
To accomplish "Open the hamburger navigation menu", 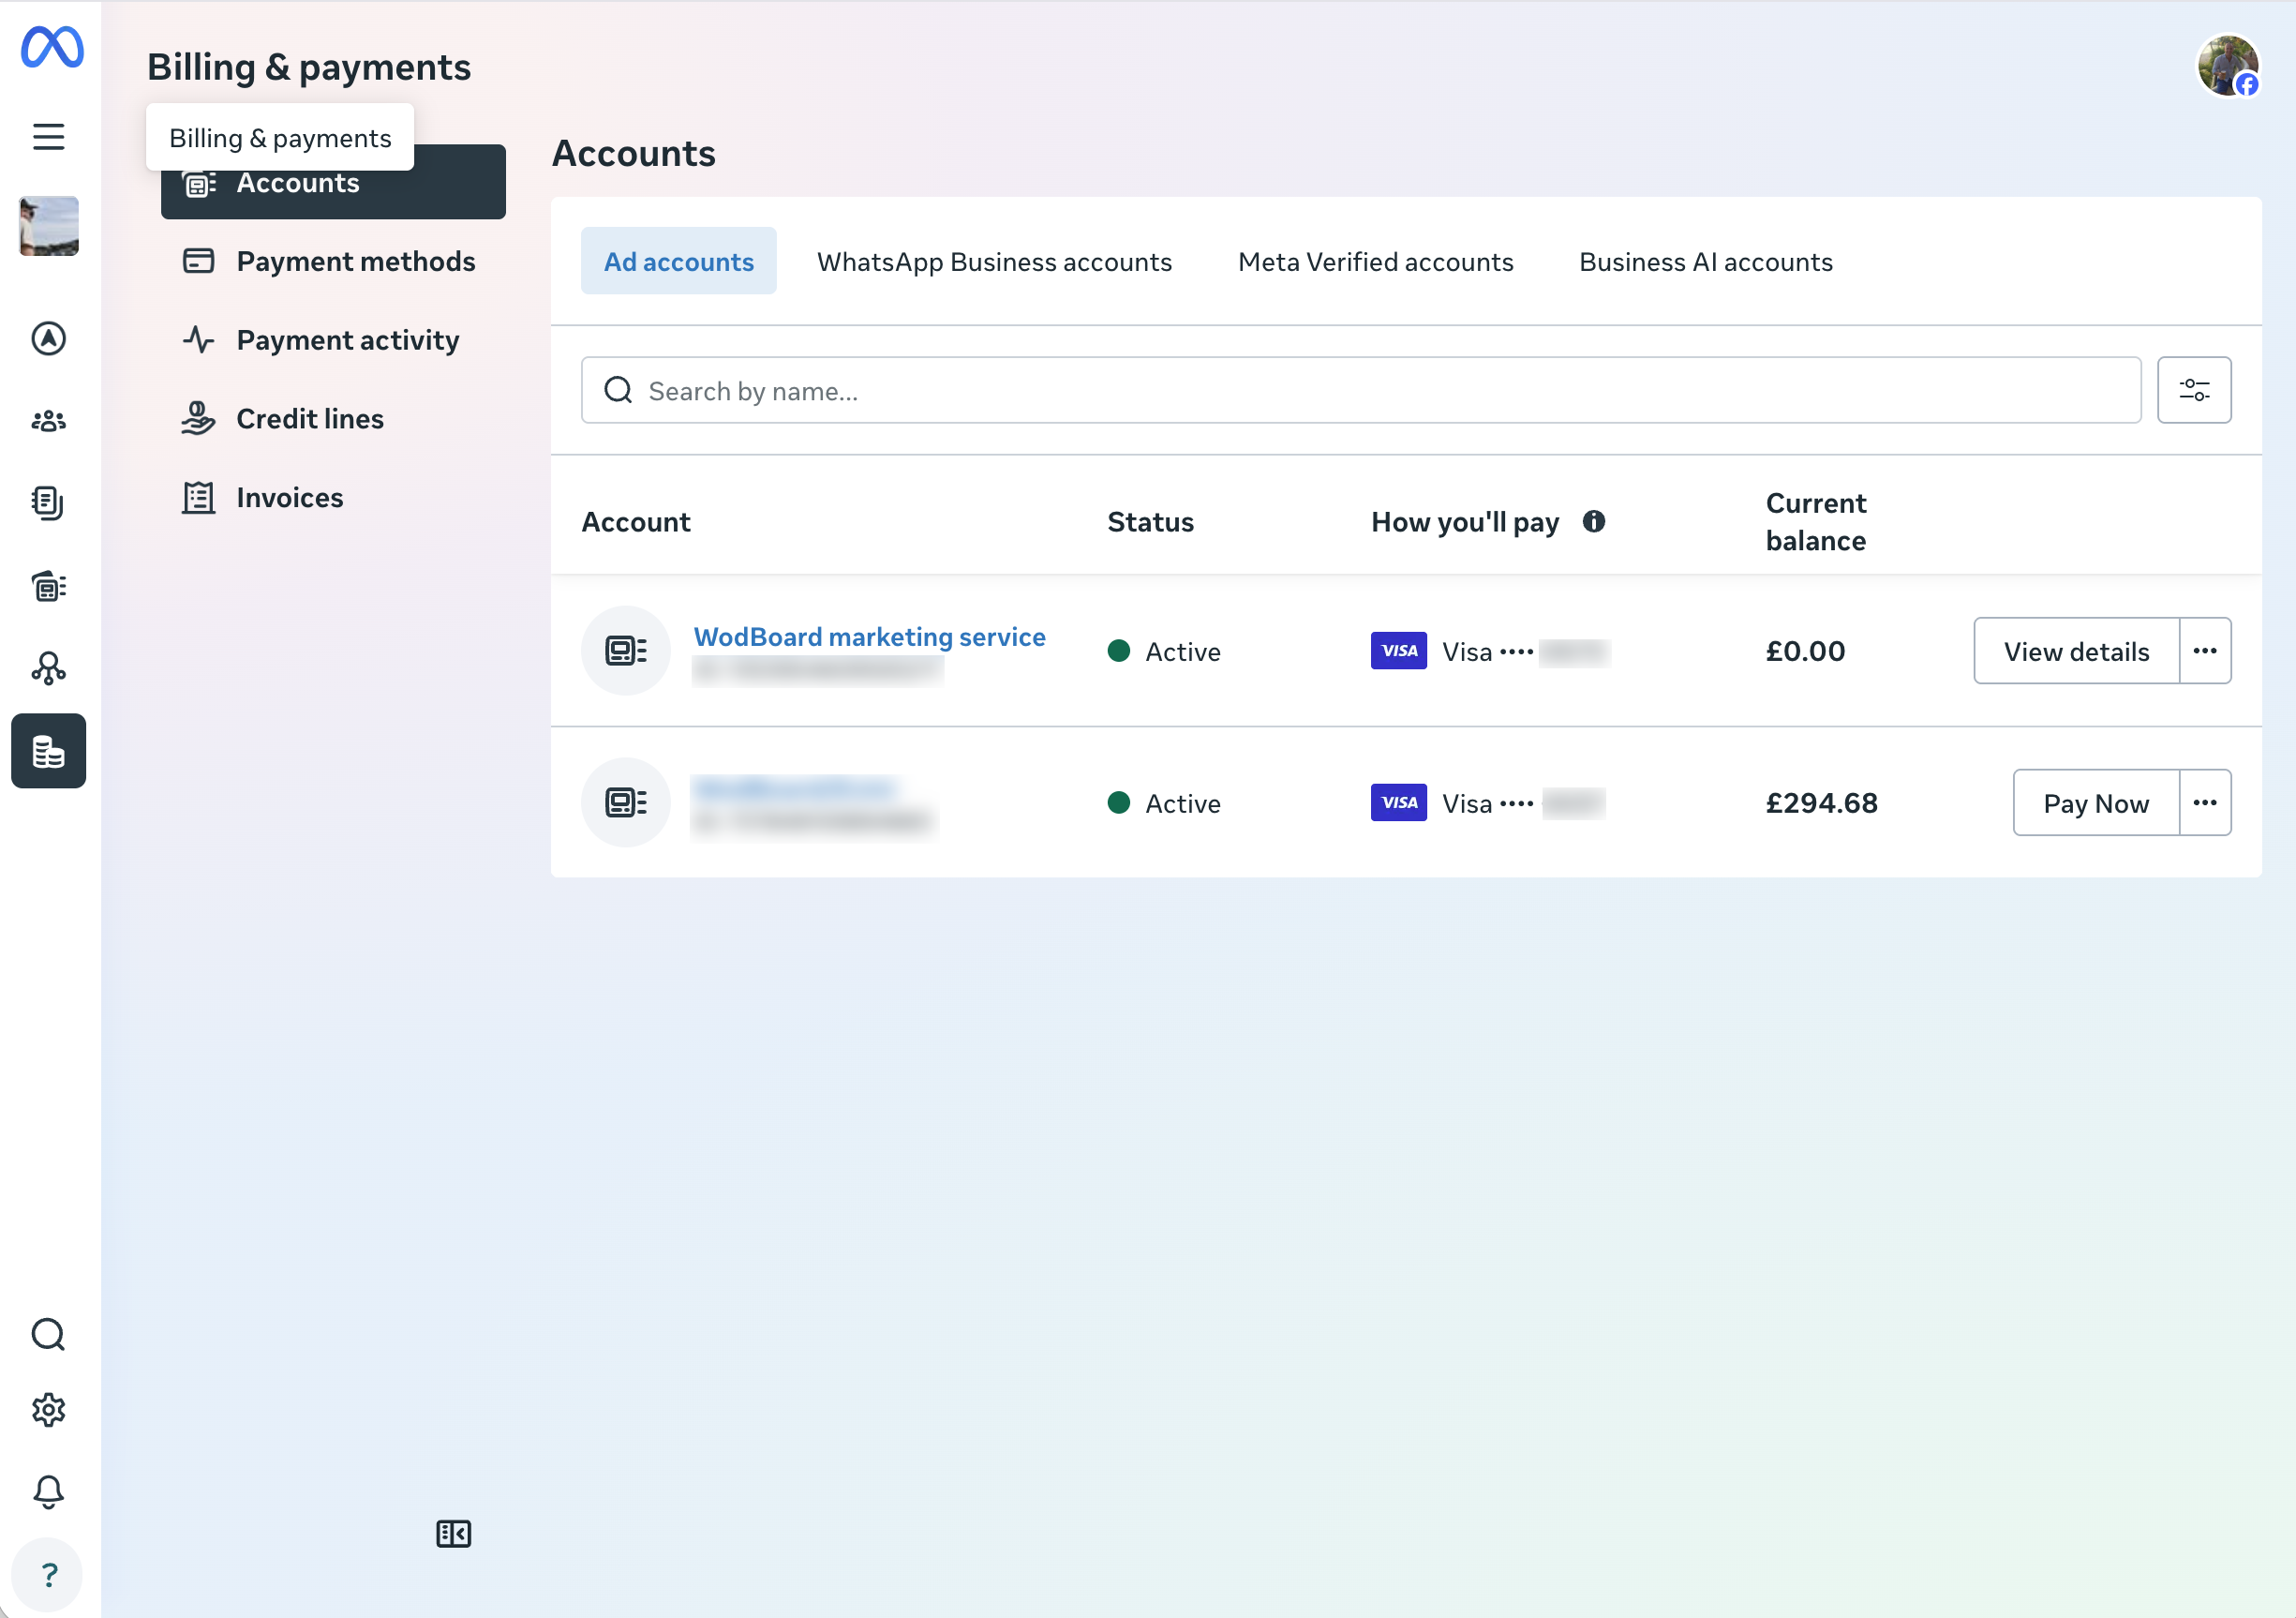I will 48,136.
